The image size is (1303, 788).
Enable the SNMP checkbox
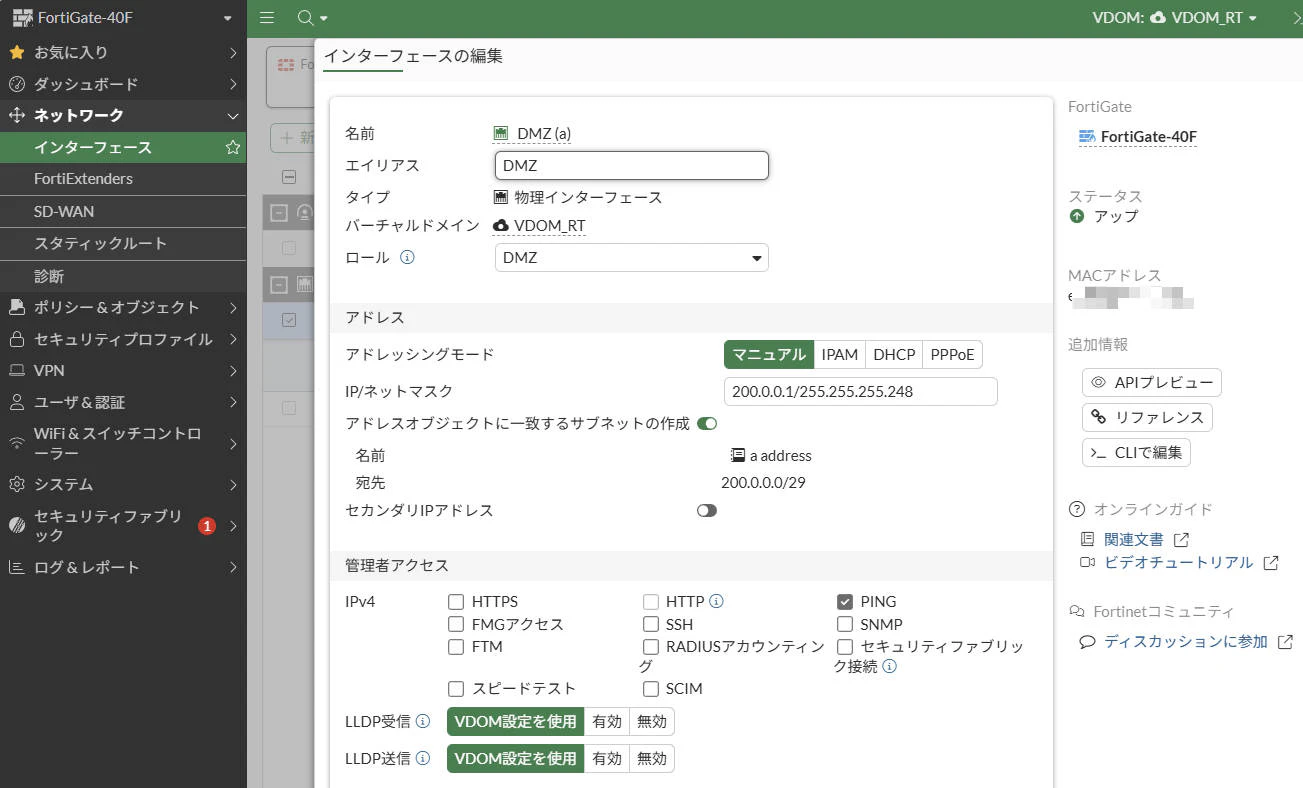(844, 624)
